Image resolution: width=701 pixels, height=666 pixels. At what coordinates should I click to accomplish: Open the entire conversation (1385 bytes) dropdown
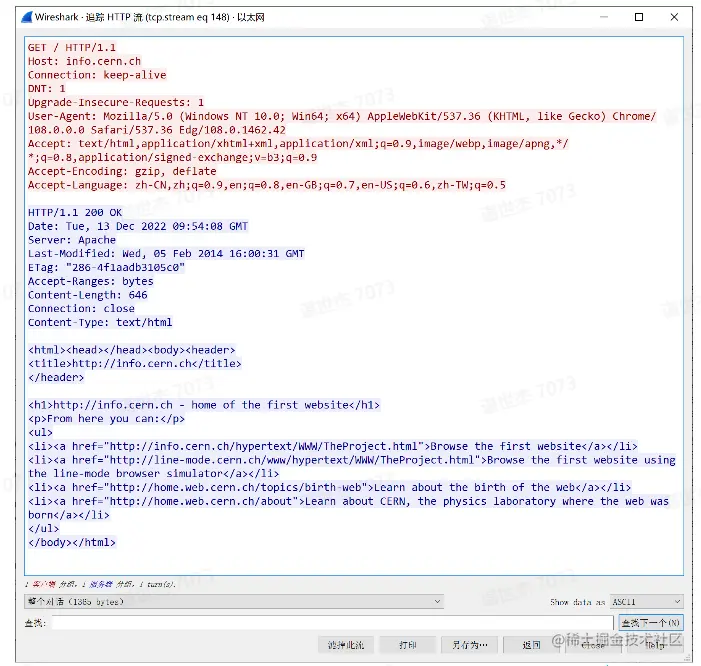coord(234,602)
